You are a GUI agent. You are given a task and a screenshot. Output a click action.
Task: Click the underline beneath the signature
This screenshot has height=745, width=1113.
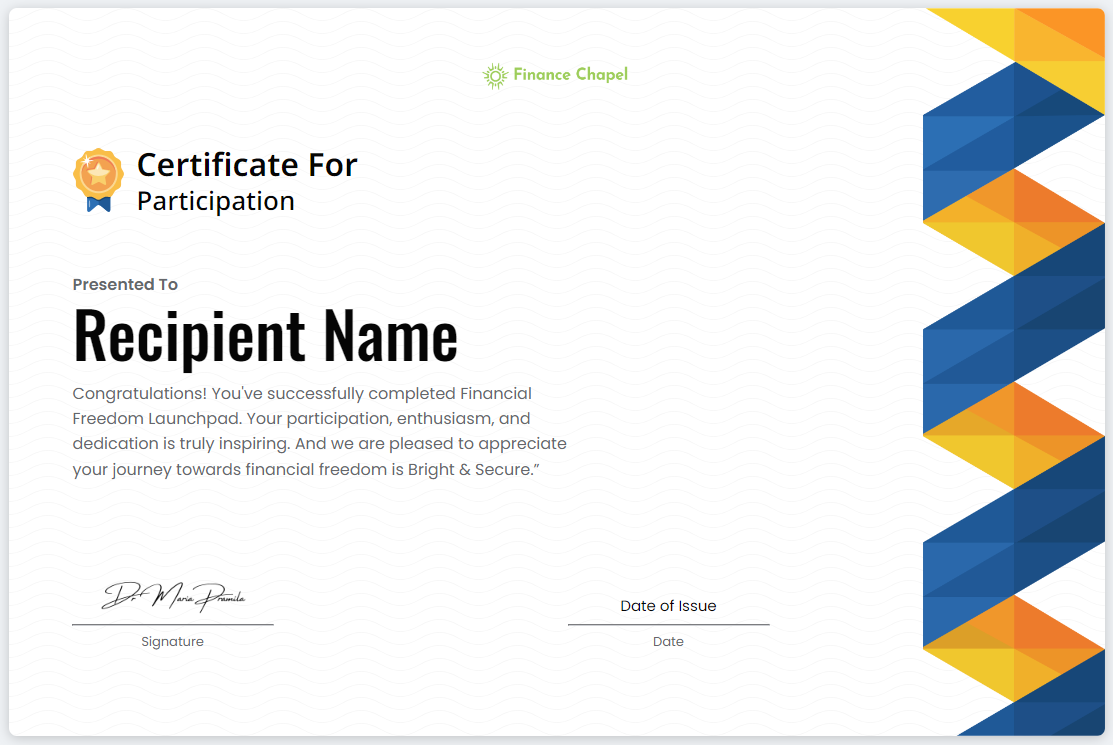172,624
